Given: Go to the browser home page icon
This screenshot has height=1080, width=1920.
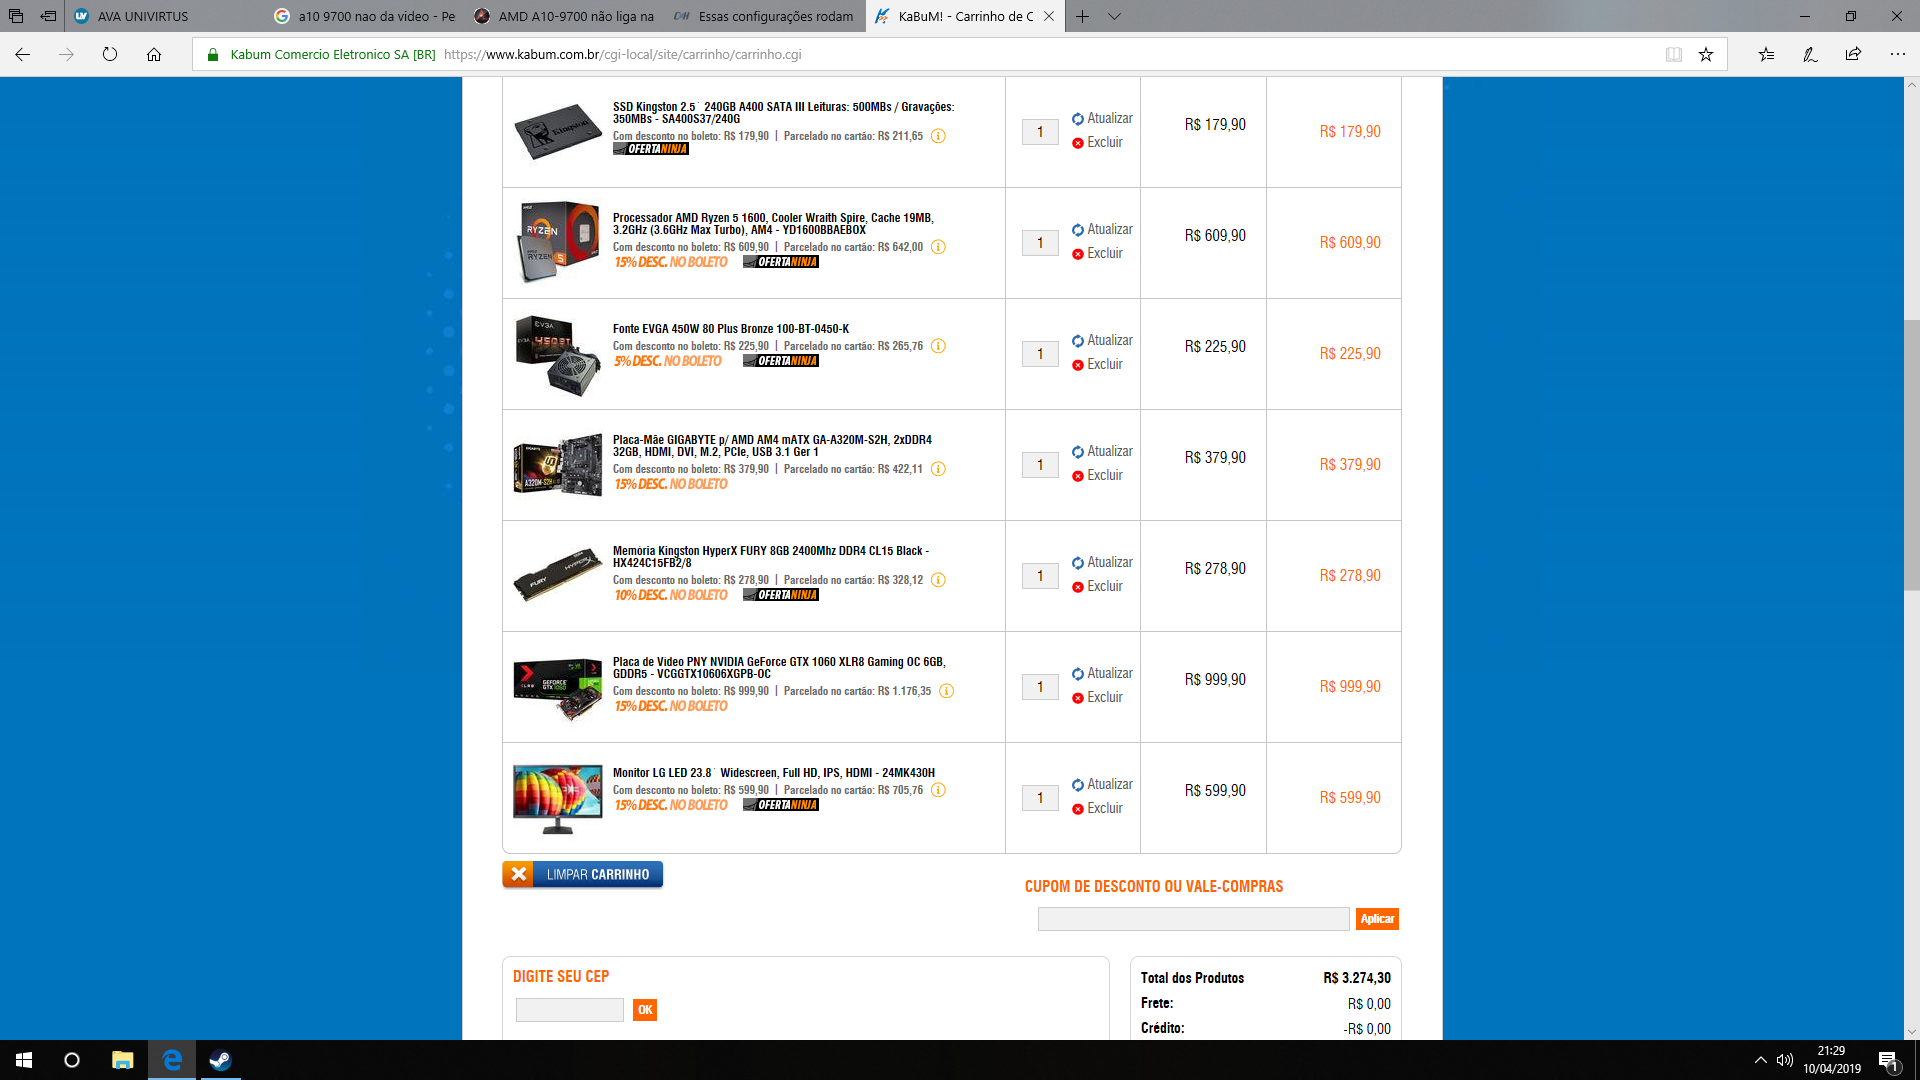Looking at the screenshot, I should click(154, 54).
